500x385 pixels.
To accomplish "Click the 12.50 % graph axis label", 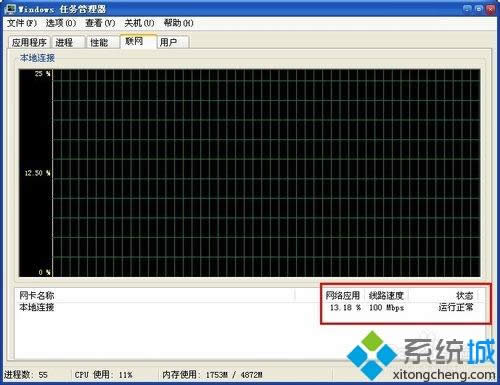I will click(x=37, y=173).
